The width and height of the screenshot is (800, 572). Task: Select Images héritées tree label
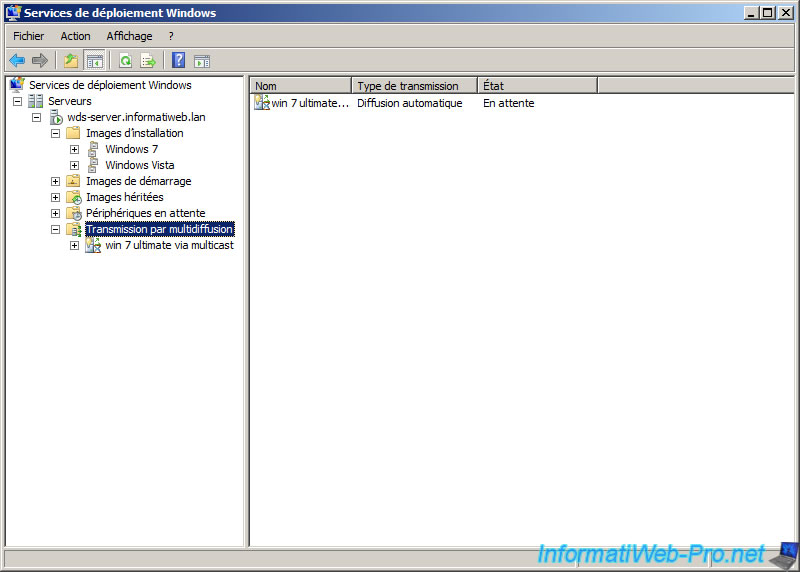[125, 197]
